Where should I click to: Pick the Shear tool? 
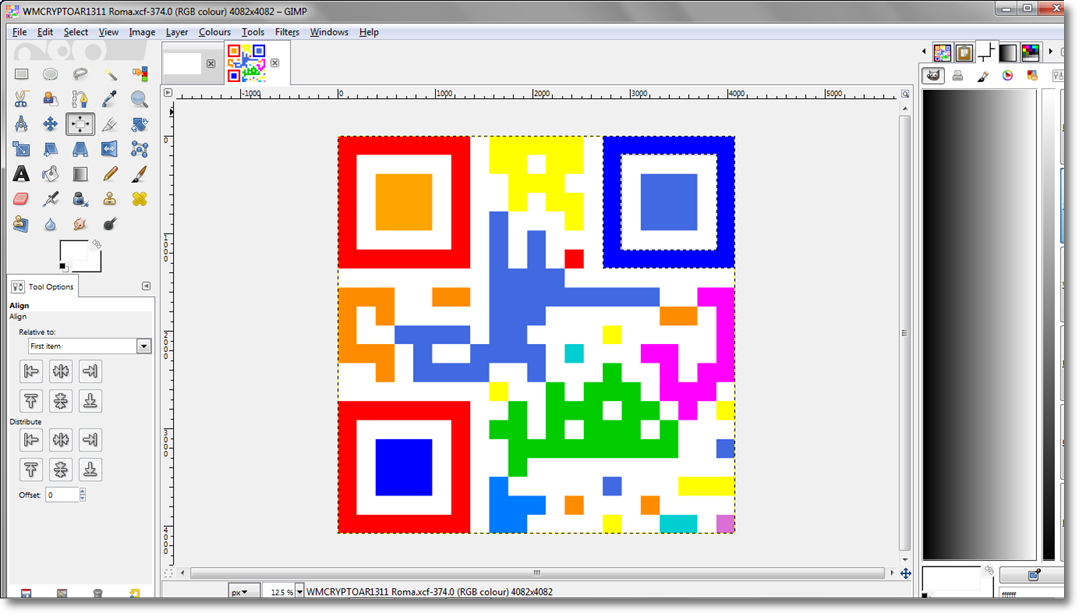tap(50, 149)
